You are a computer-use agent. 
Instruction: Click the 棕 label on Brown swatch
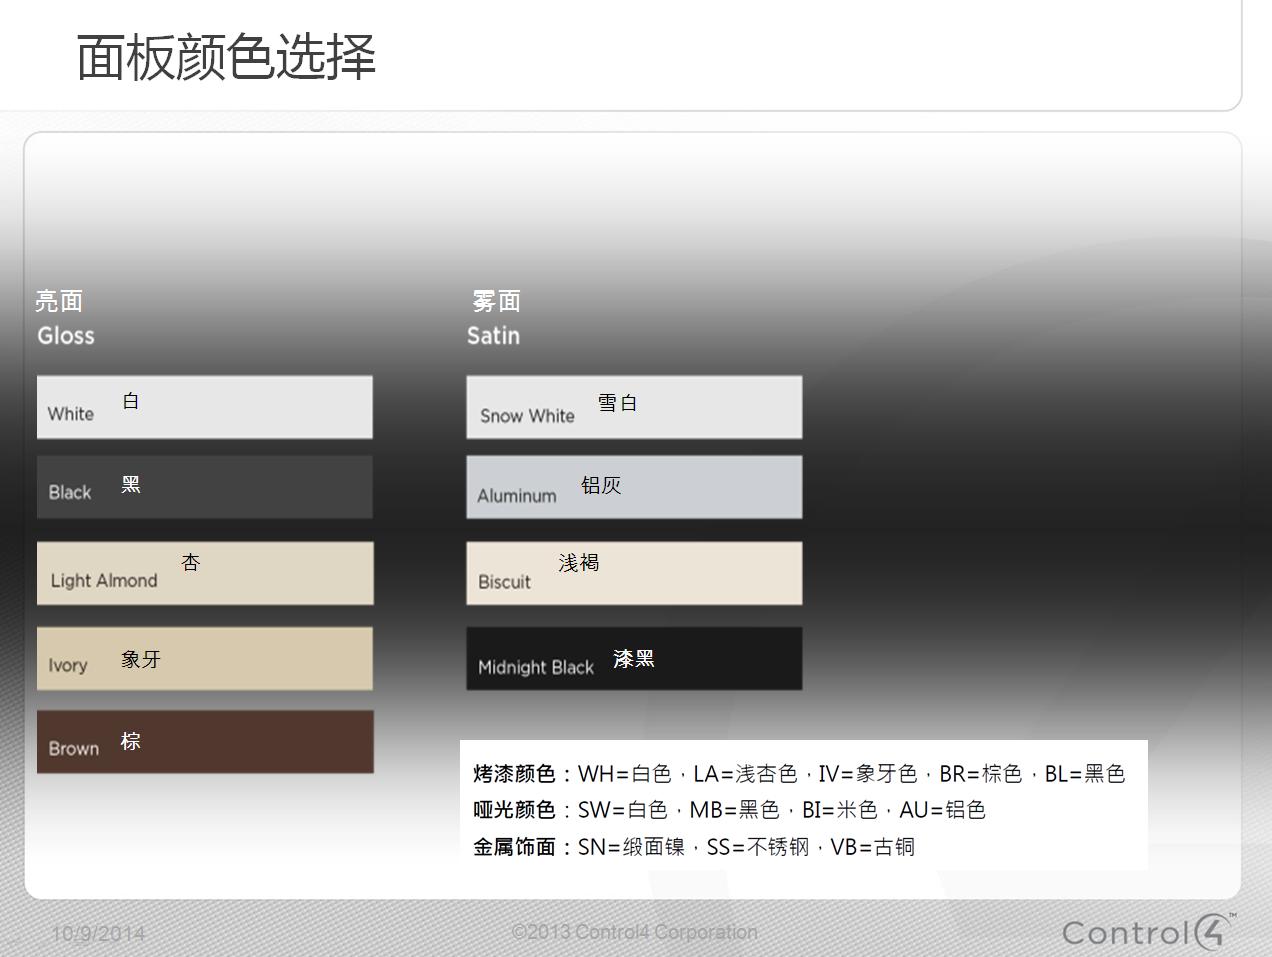pyautogui.click(x=131, y=741)
